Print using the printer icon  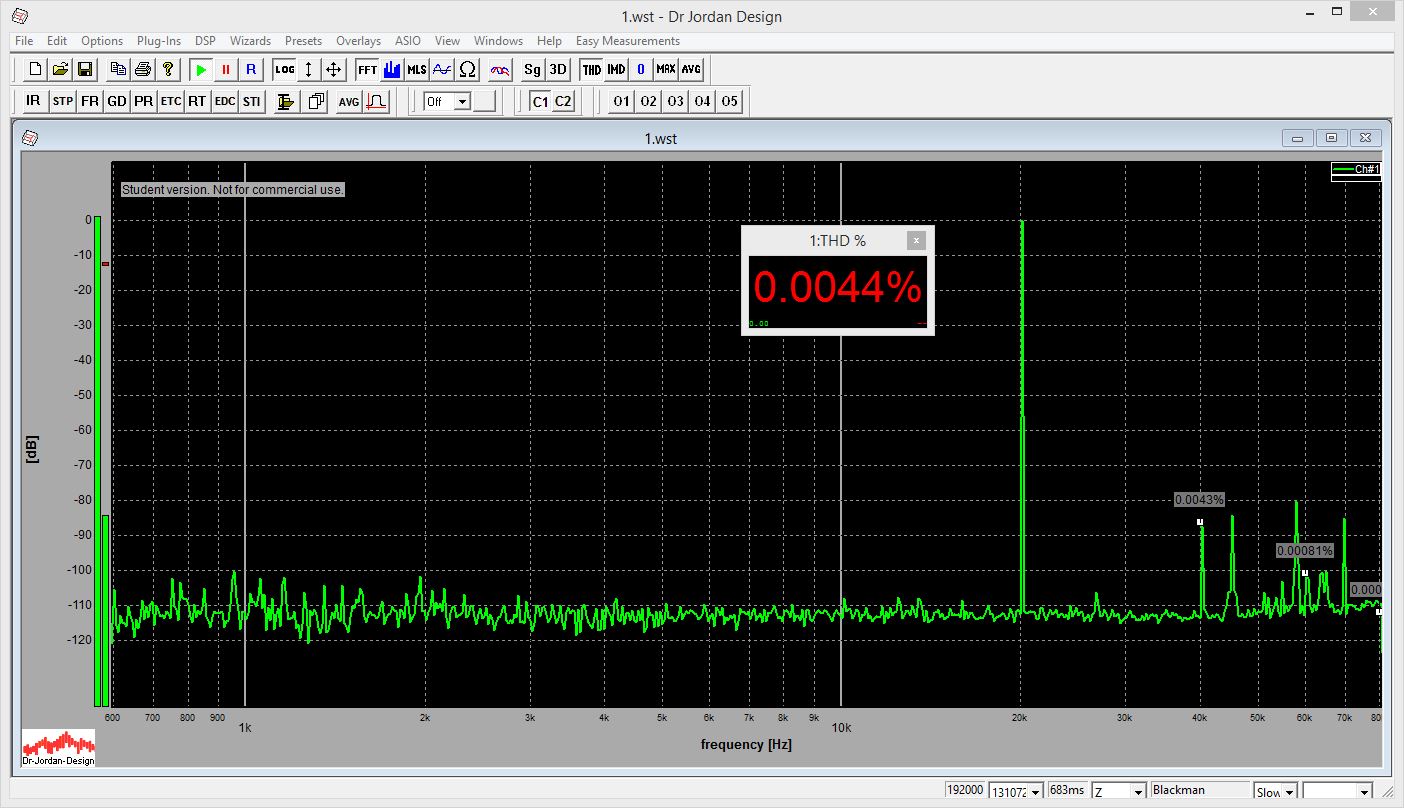[143, 70]
